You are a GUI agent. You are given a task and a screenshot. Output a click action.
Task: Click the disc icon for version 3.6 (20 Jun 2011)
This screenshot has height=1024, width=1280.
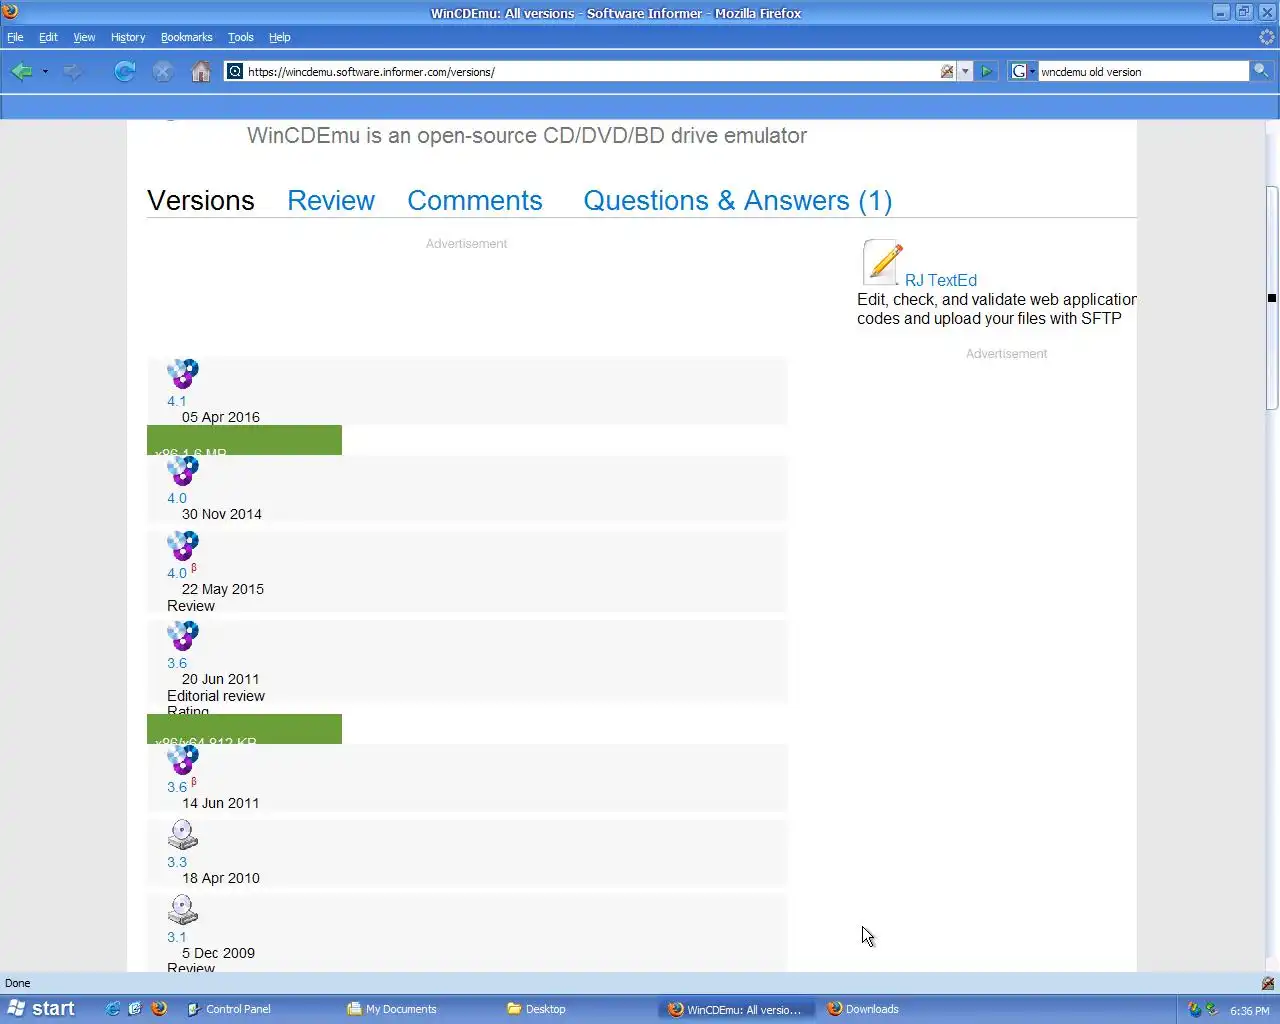point(183,636)
